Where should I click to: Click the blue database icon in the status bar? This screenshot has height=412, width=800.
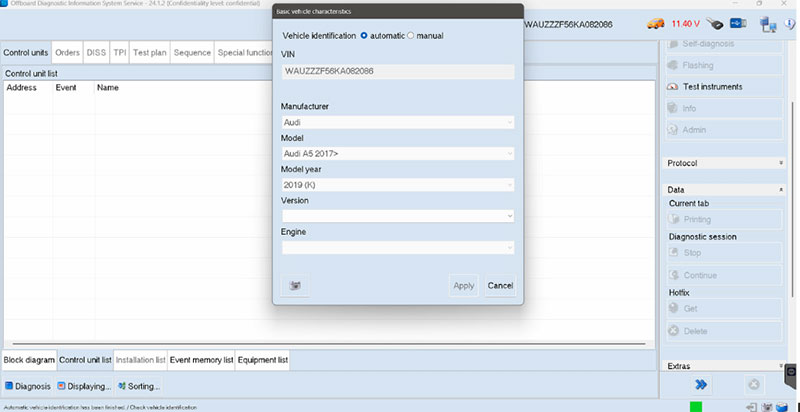tap(782, 407)
